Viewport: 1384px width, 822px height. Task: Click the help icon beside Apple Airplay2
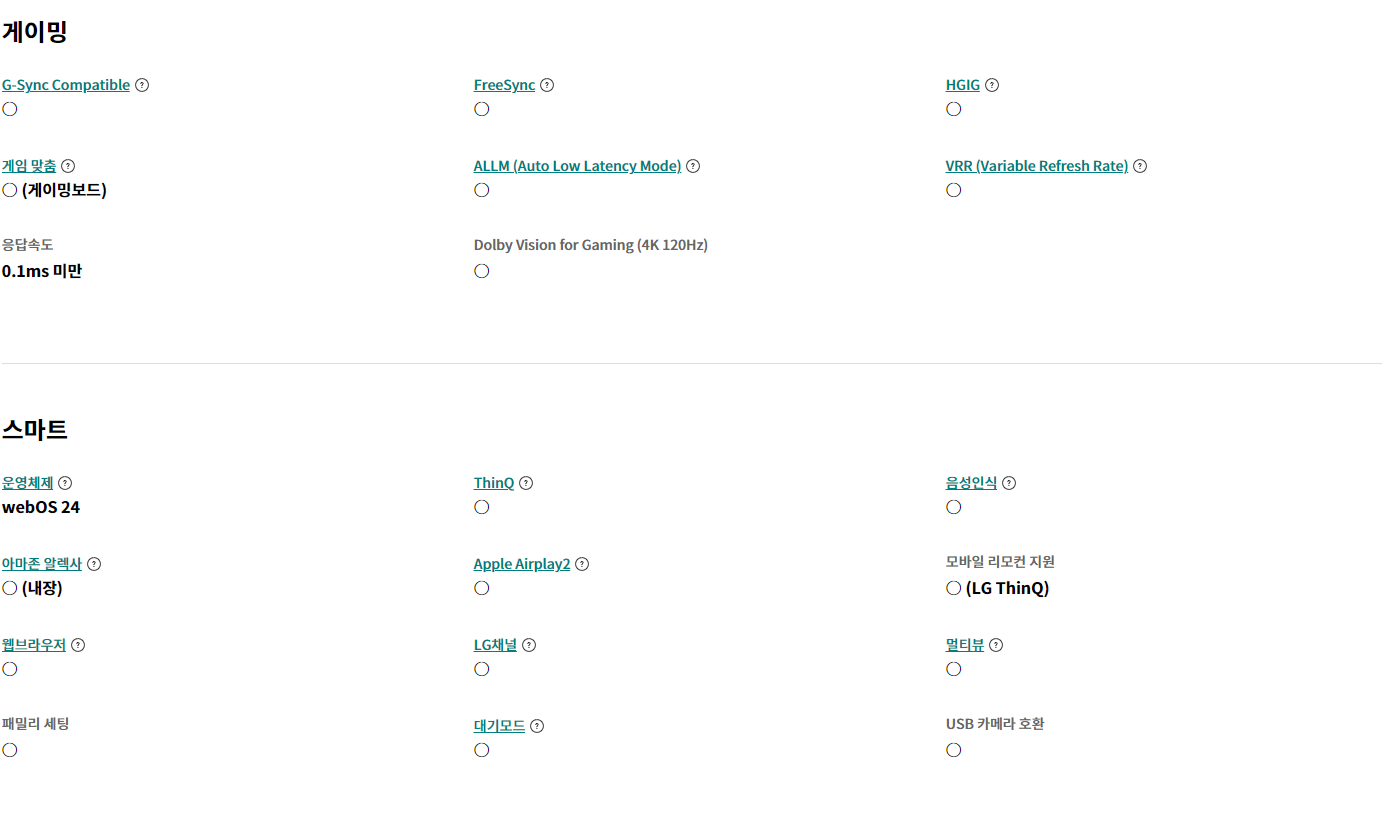pos(582,564)
